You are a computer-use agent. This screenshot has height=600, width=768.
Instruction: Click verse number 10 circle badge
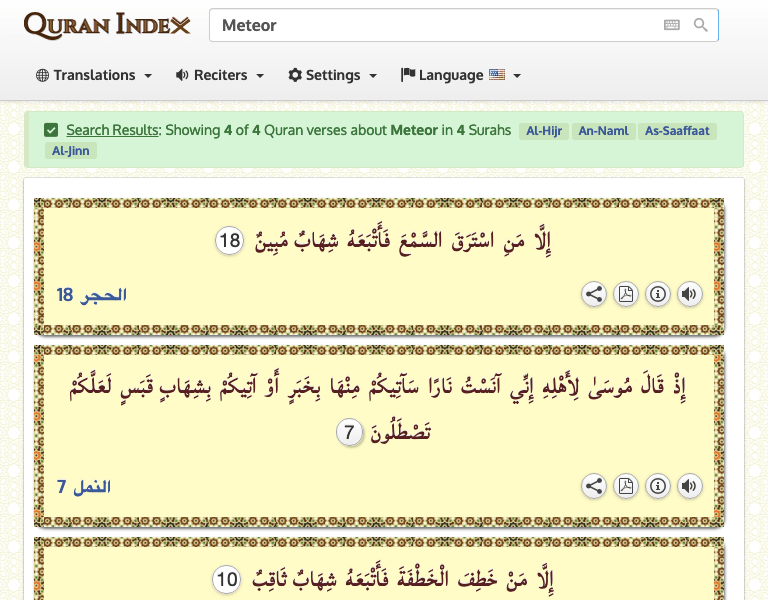point(227,579)
